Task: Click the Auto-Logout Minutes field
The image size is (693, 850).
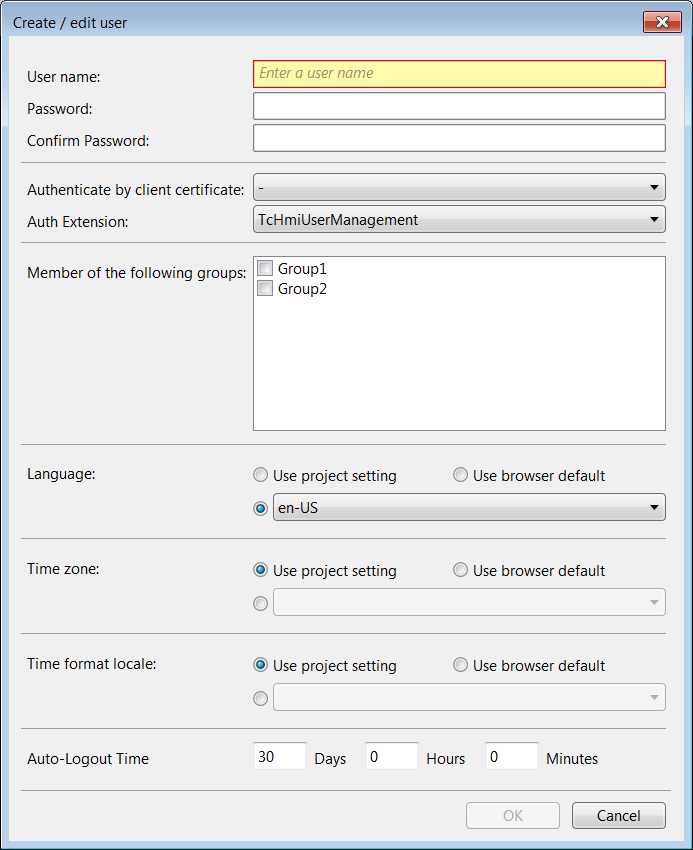Action: 511,756
